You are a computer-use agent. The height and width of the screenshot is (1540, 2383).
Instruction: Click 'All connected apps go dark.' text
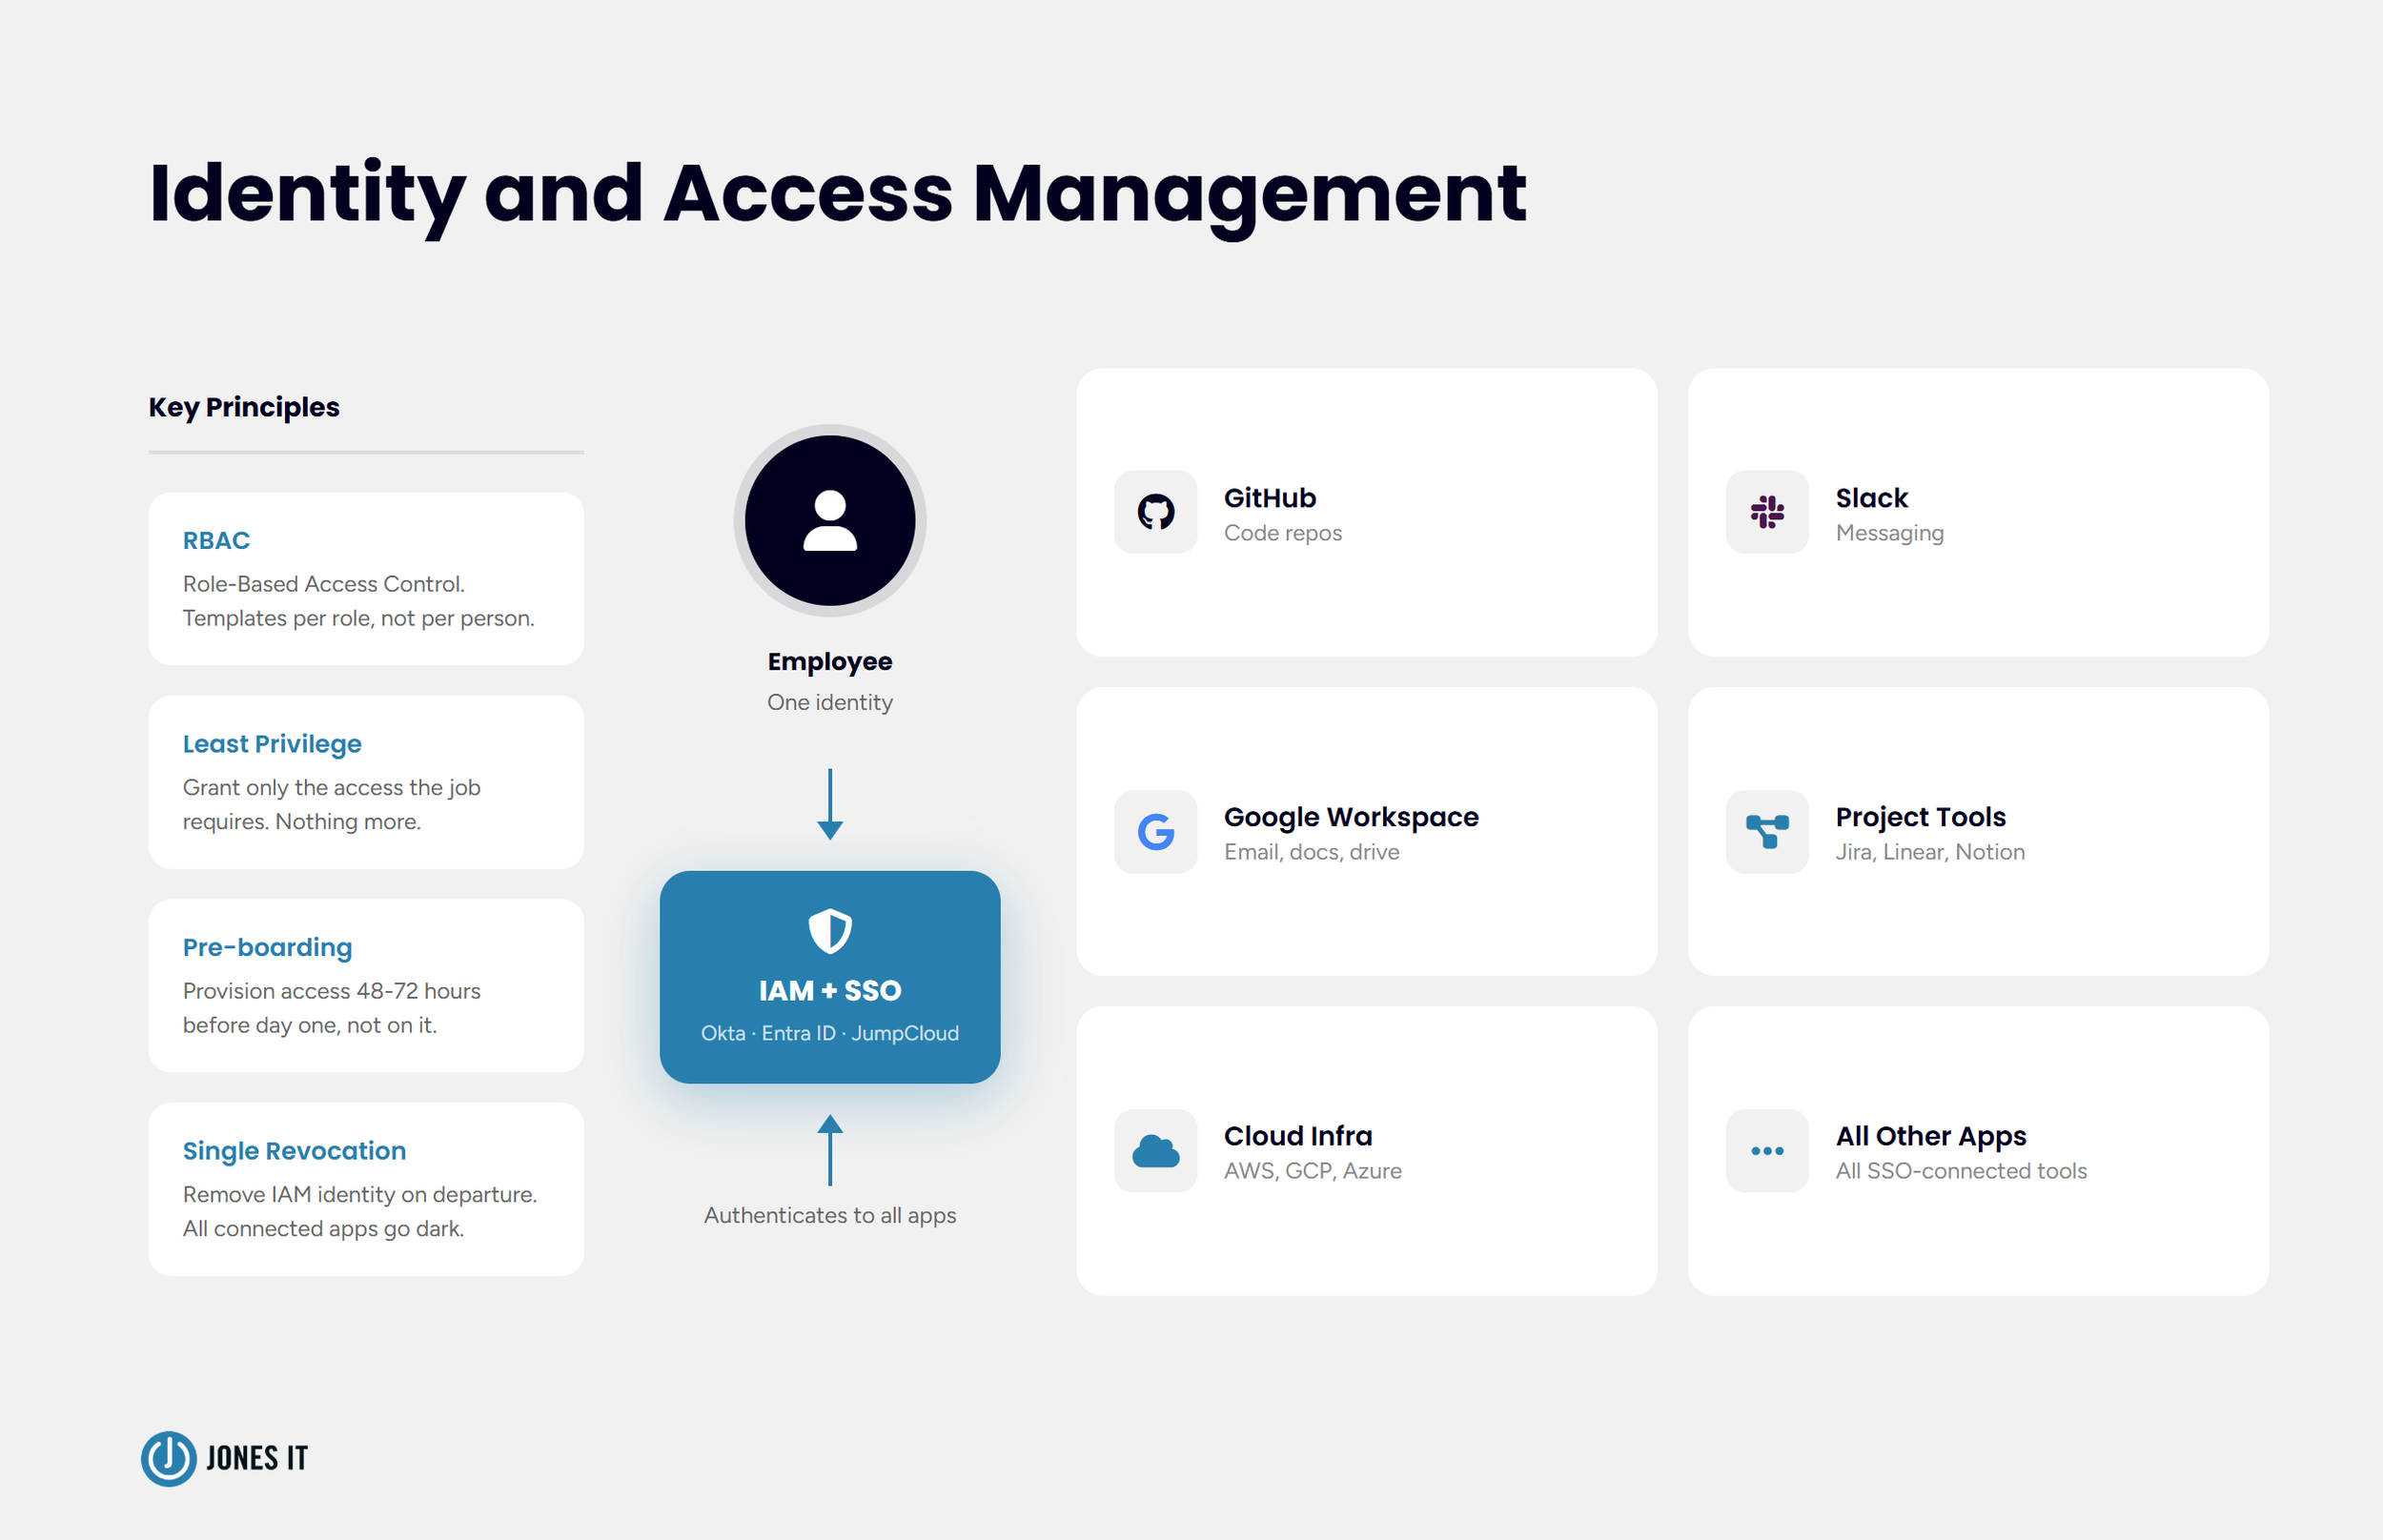[x=324, y=1229]
